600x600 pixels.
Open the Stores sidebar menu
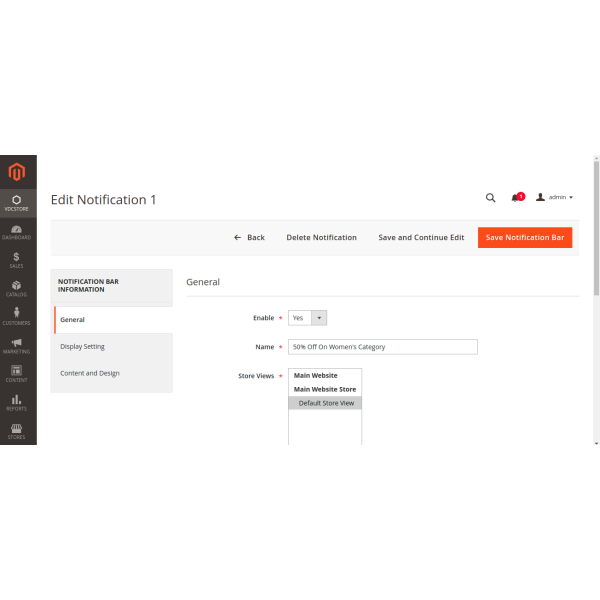16,431
